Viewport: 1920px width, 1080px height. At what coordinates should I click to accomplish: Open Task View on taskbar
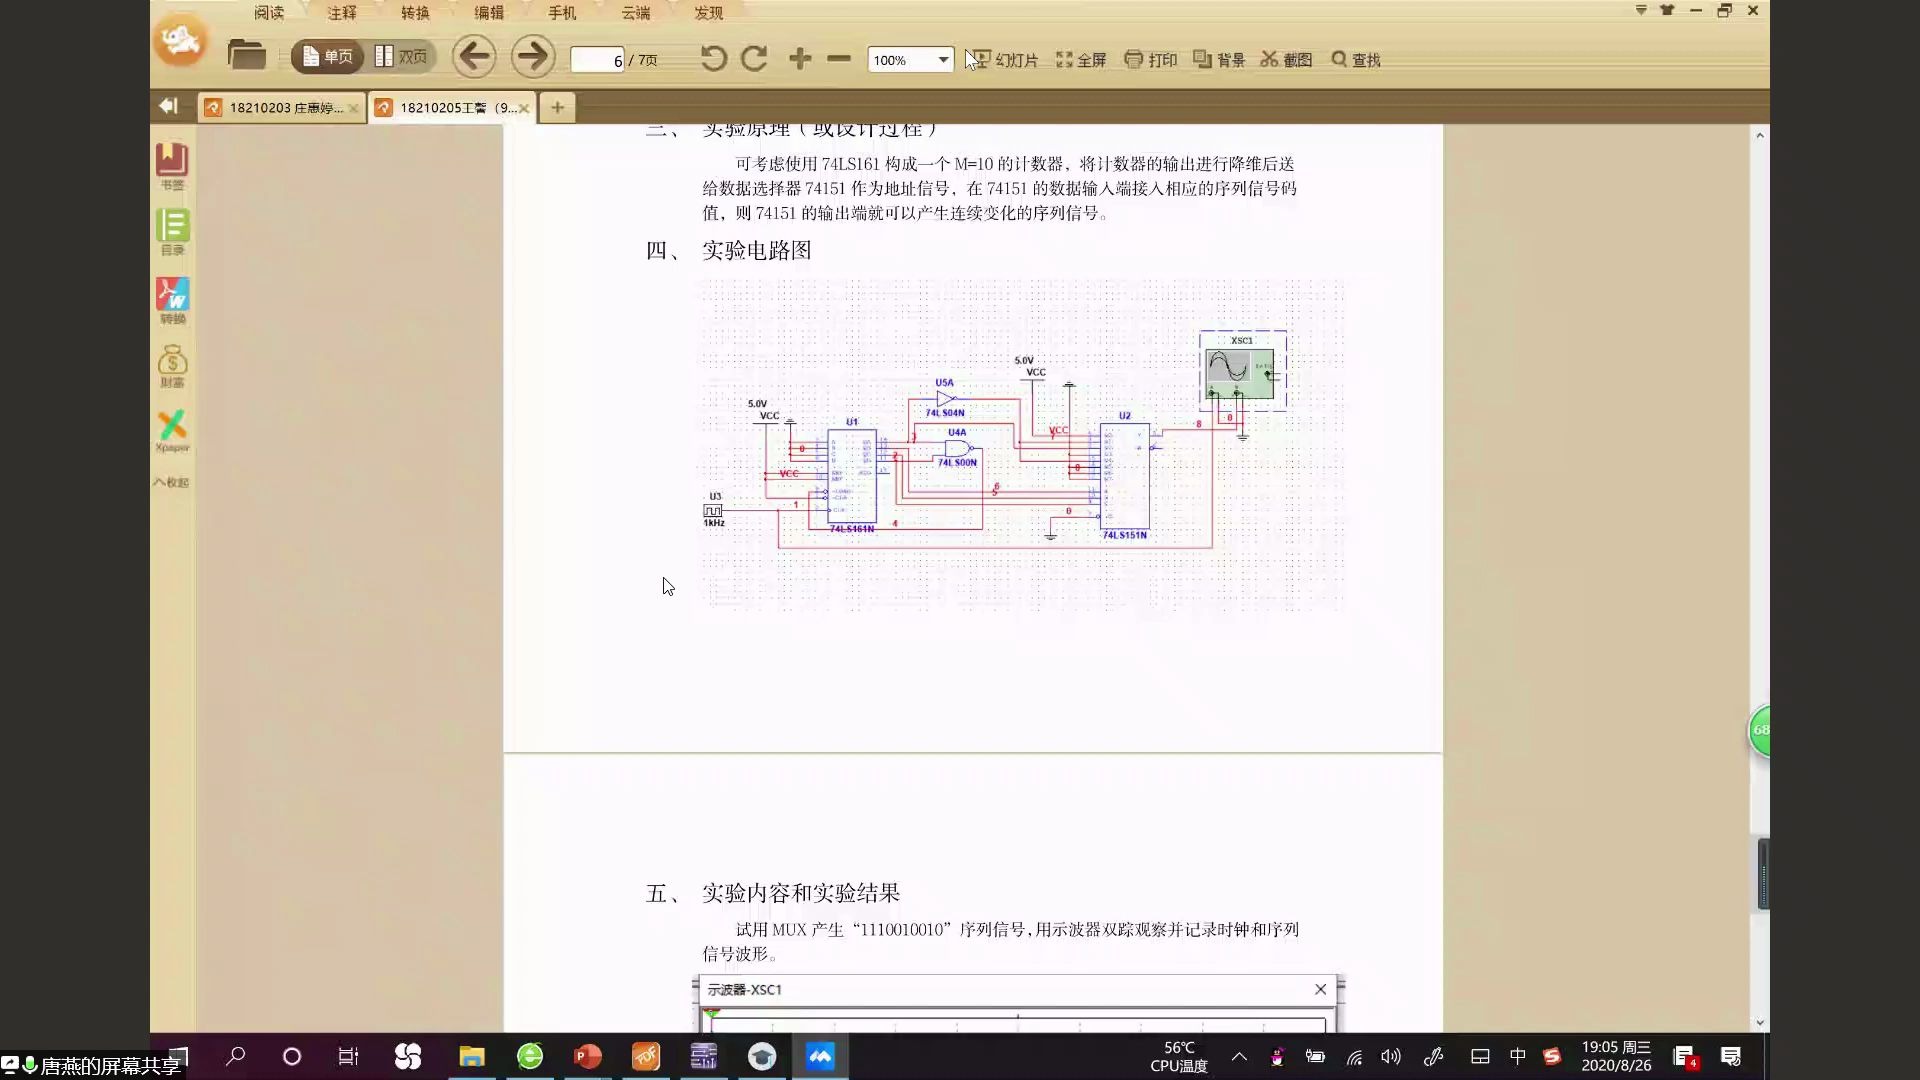point(348,1056)
